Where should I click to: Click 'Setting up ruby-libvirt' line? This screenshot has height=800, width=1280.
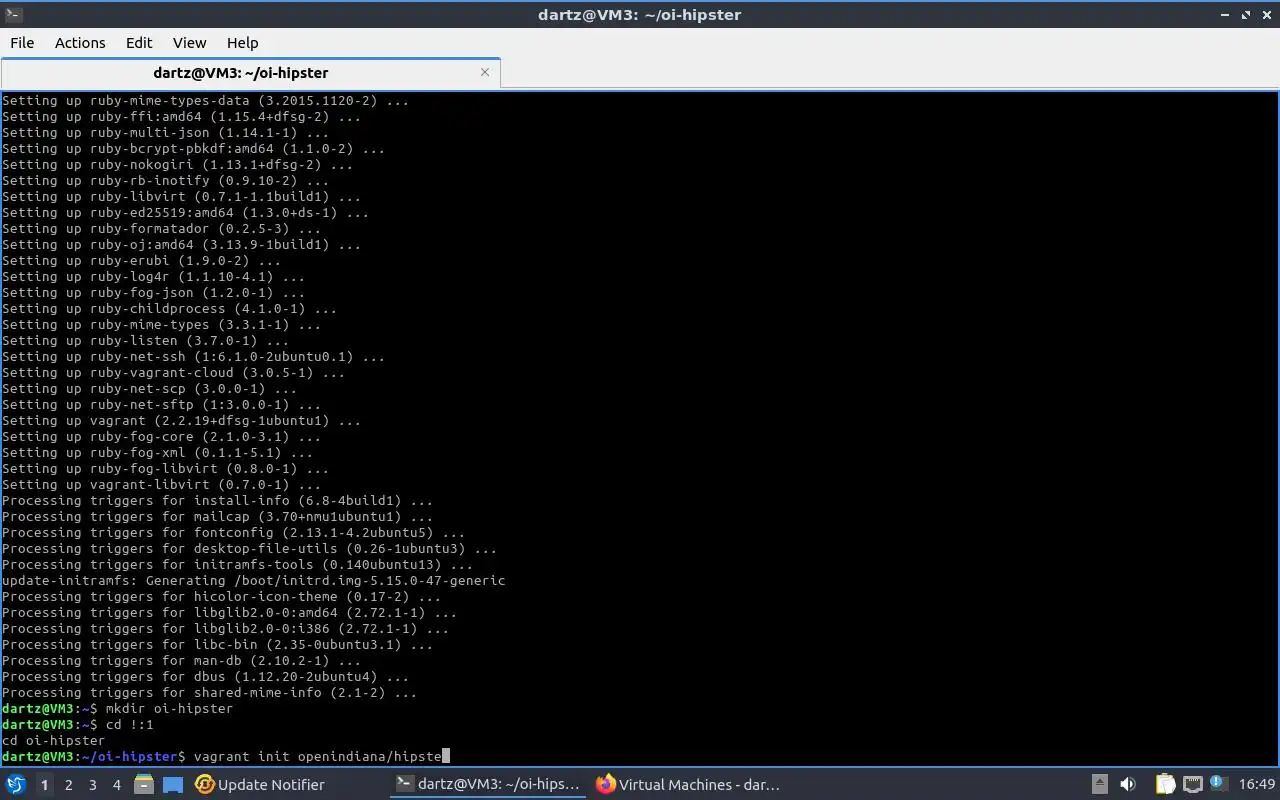point(181,196)
